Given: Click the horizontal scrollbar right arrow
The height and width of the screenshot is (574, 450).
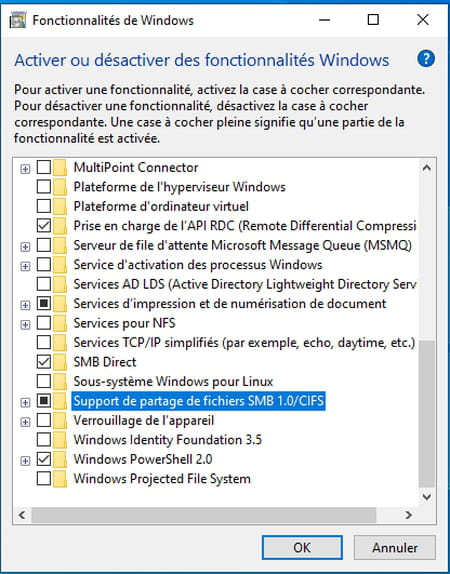Looking at the screenshot, I should pyautogui.click(x=408, y=515).
